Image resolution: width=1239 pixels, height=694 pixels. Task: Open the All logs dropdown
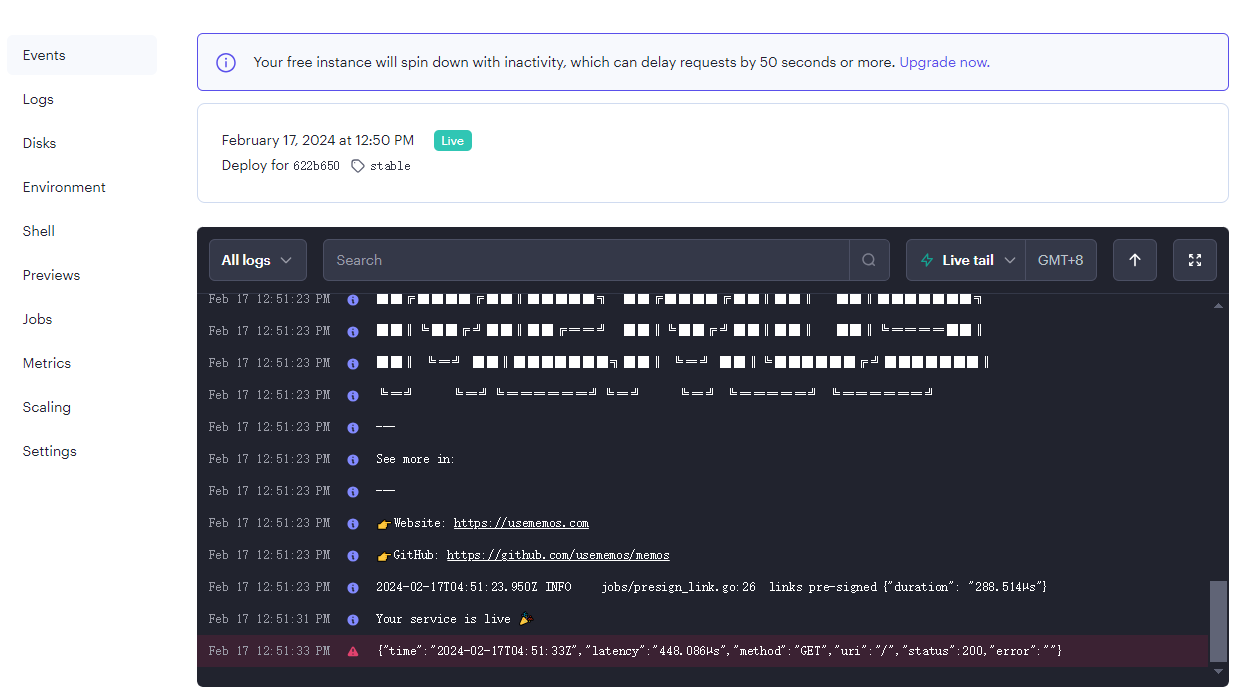[257, 260]
